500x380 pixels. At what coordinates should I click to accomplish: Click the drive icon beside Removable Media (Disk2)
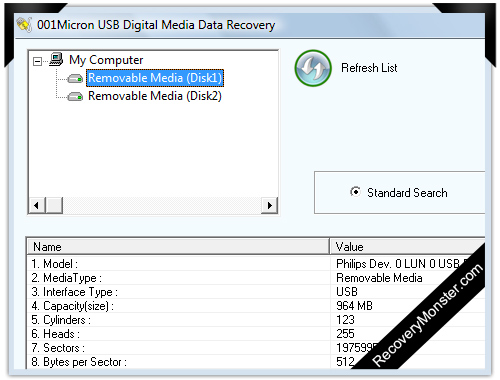[x=75, y=97]
